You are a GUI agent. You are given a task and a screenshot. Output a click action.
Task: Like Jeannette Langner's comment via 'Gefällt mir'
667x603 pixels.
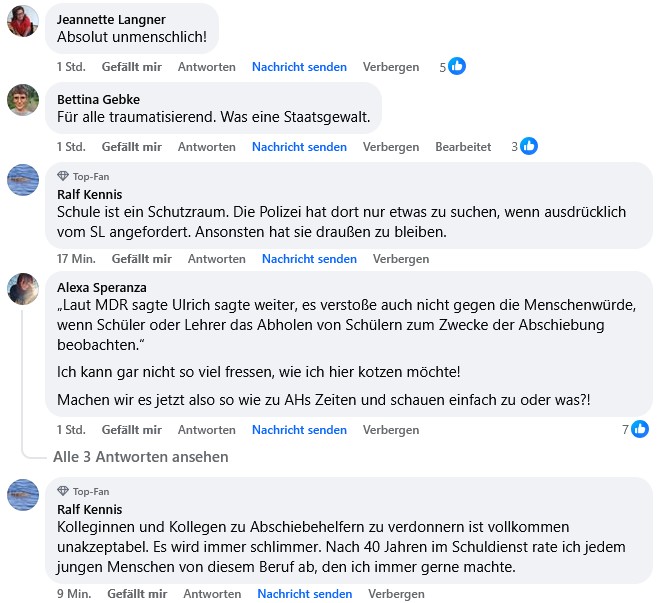(x=131, y=67)
